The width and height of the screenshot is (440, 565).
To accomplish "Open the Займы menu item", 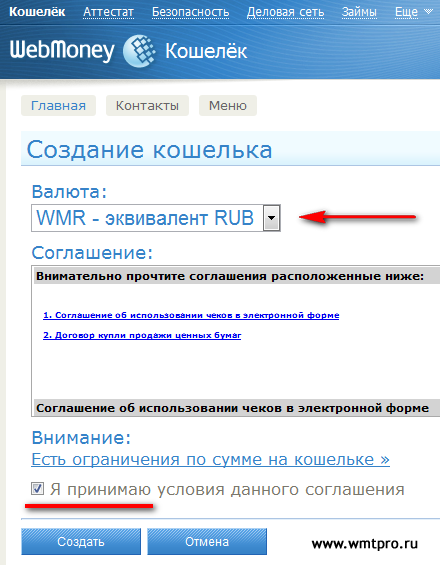I will coord(359,12).
